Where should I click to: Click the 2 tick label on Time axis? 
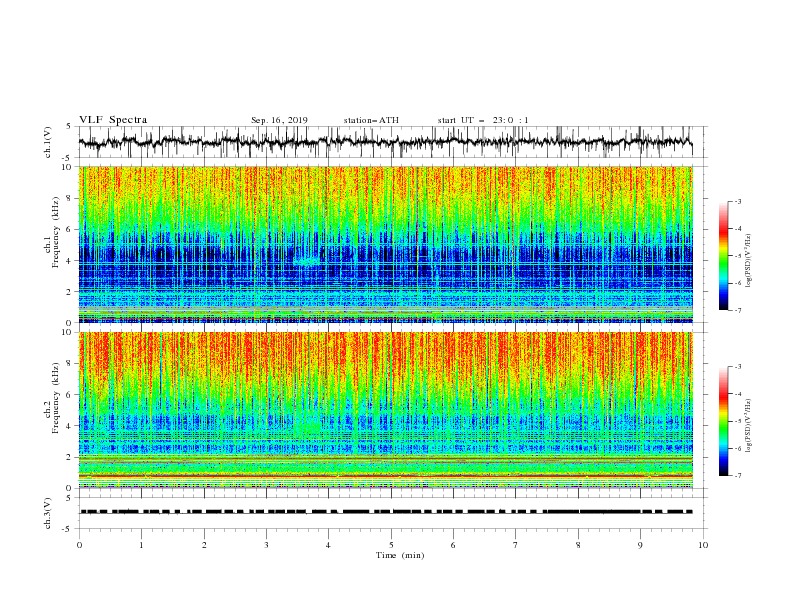204,545
